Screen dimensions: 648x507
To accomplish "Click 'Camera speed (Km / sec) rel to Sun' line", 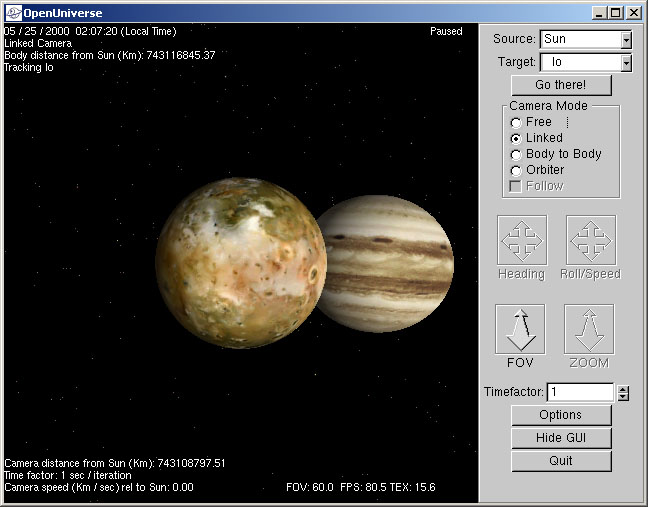I will click(98, 487).
